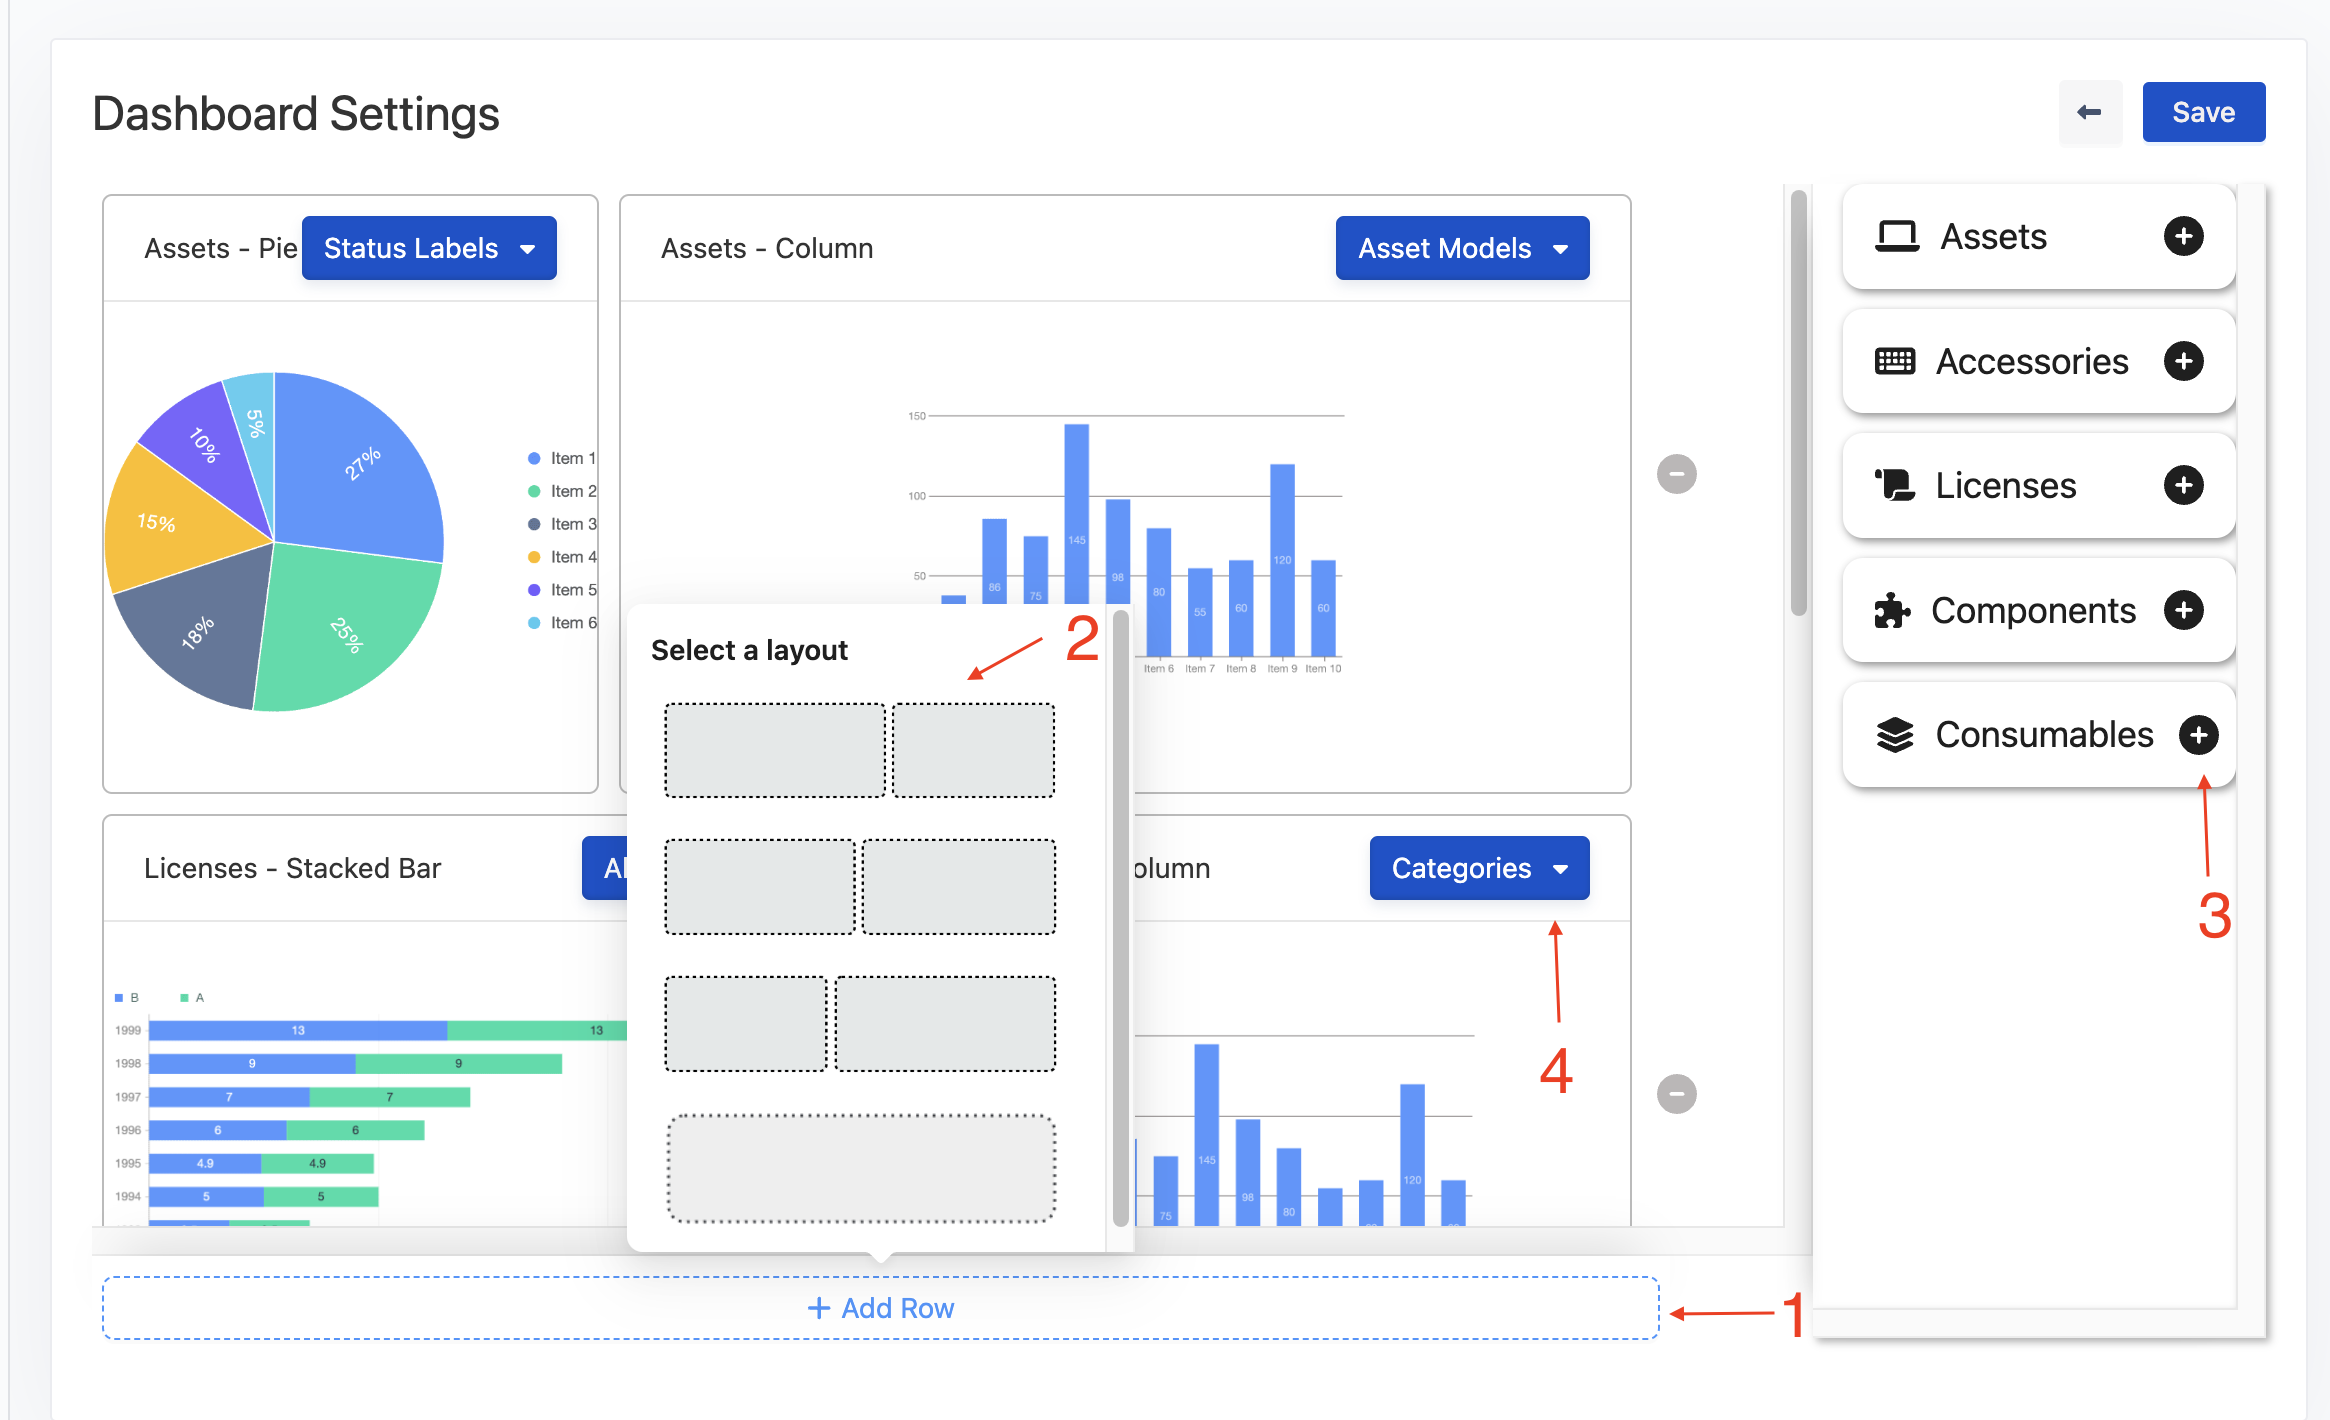Image resolution: width=2330 pixels, height=1420 pixels.
Task: Click the Consumables plus icon
Action: click(2198, 735)
